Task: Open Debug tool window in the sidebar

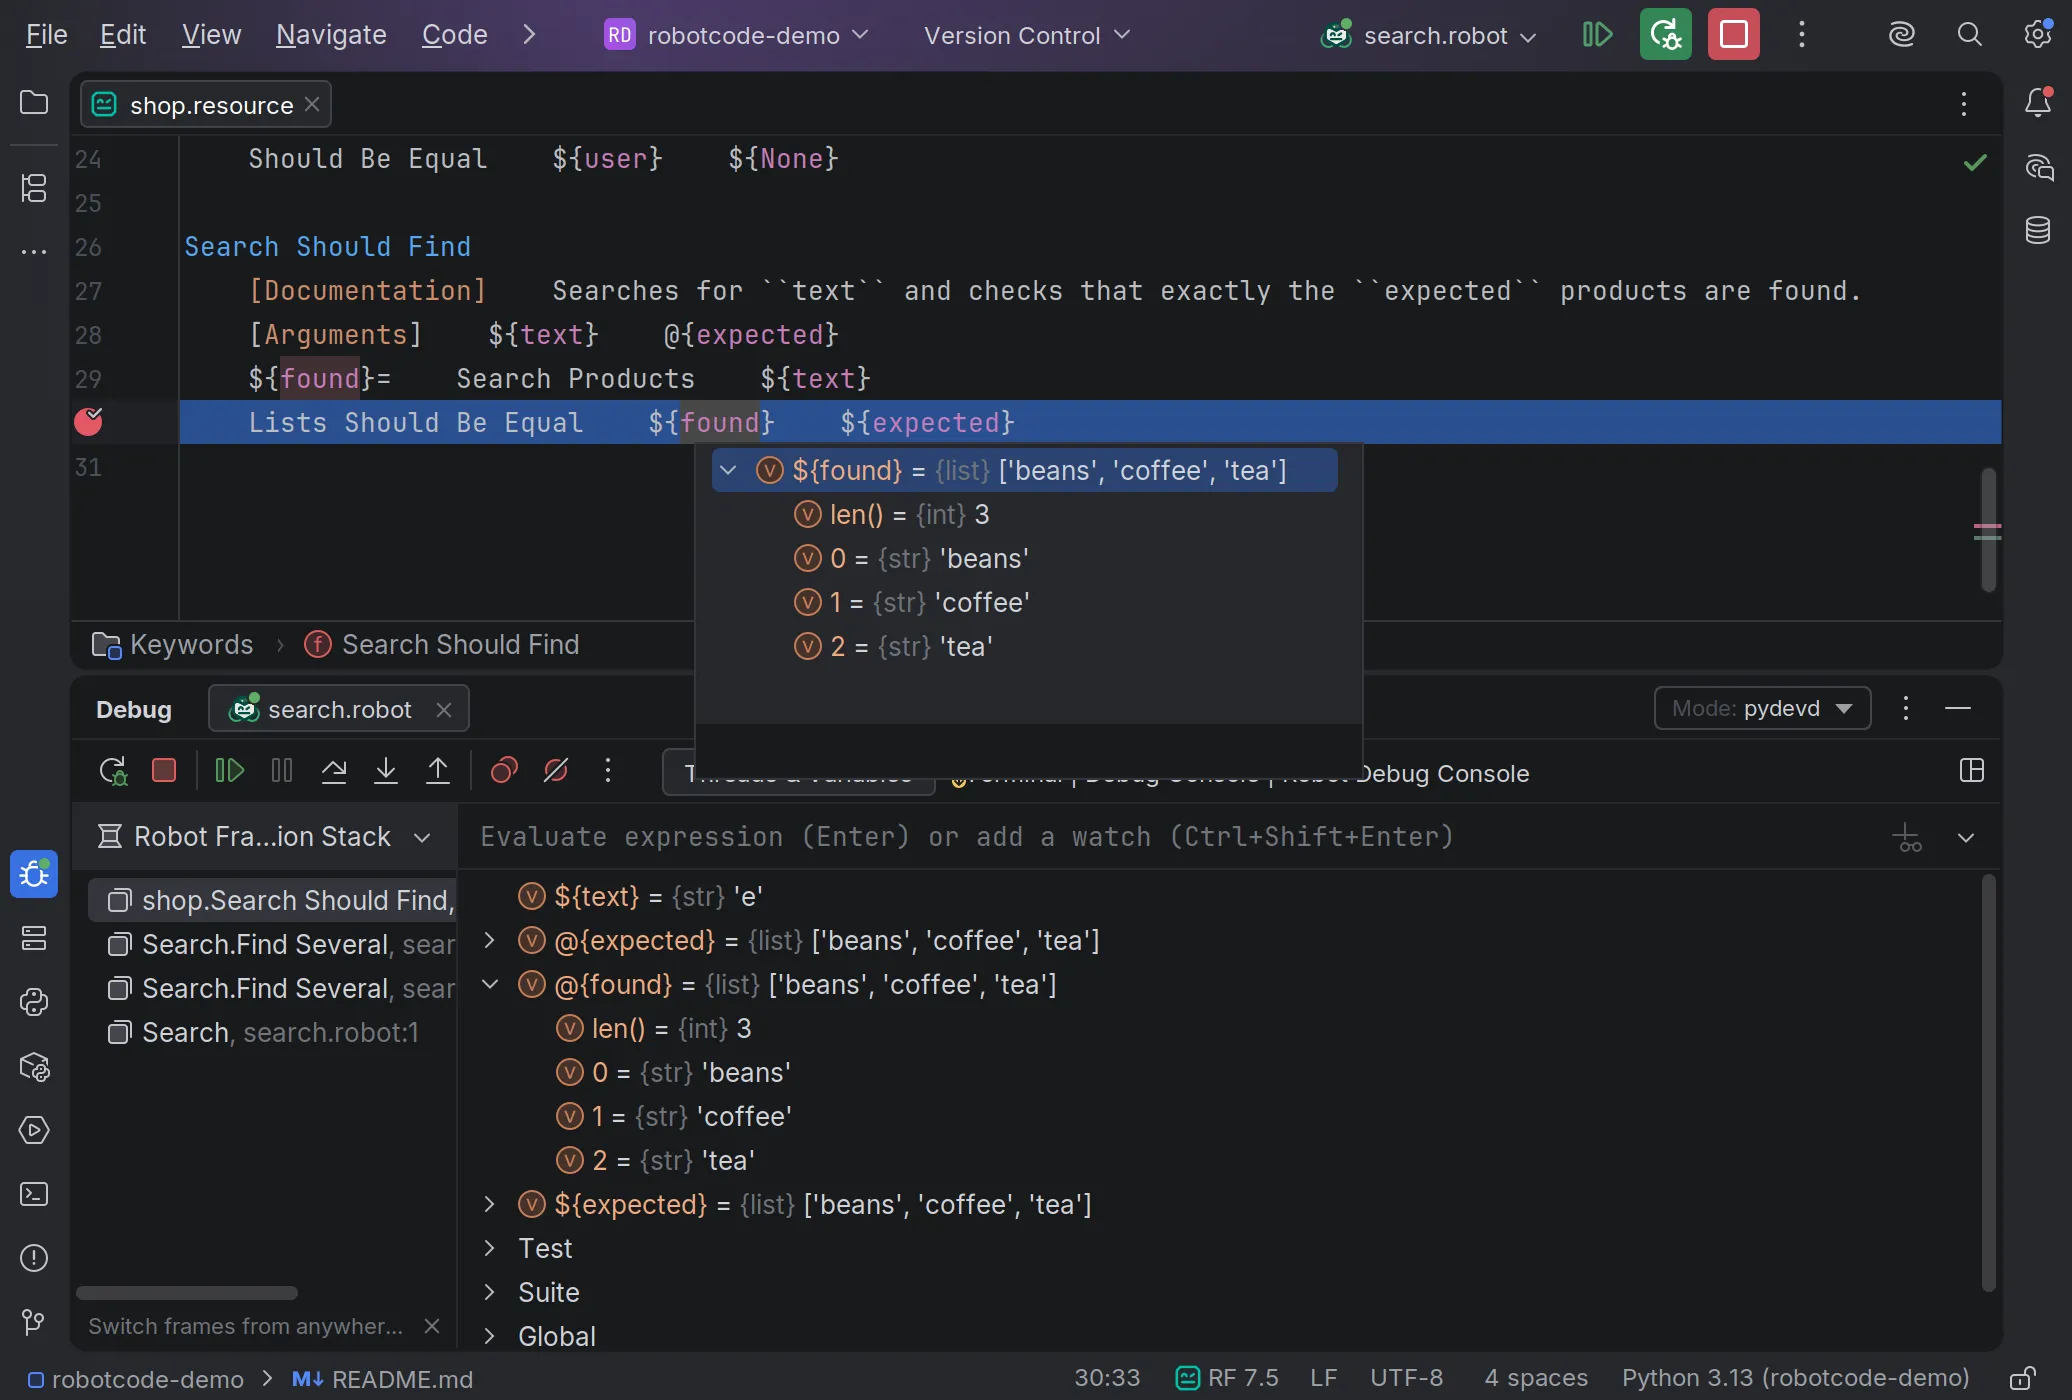Action: coord(34,875)
